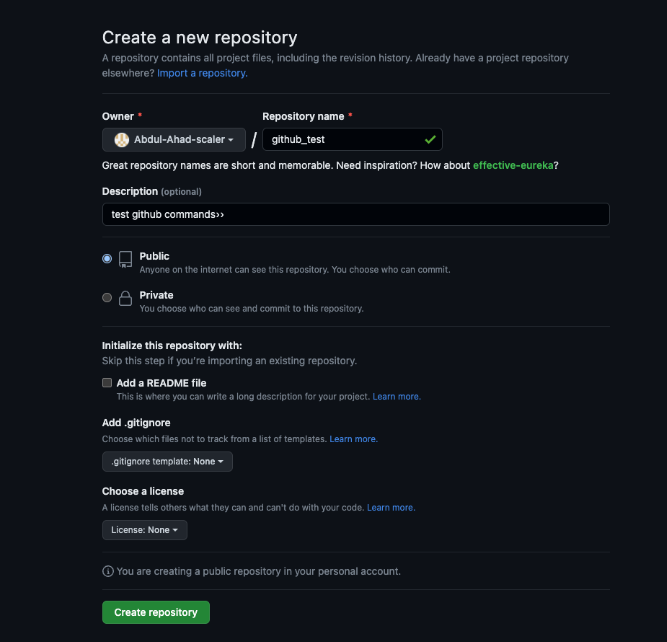Viewport: 667px width, 642px height.
Task: Click the Create a new repository heading
Action: (x=199, y=38)
